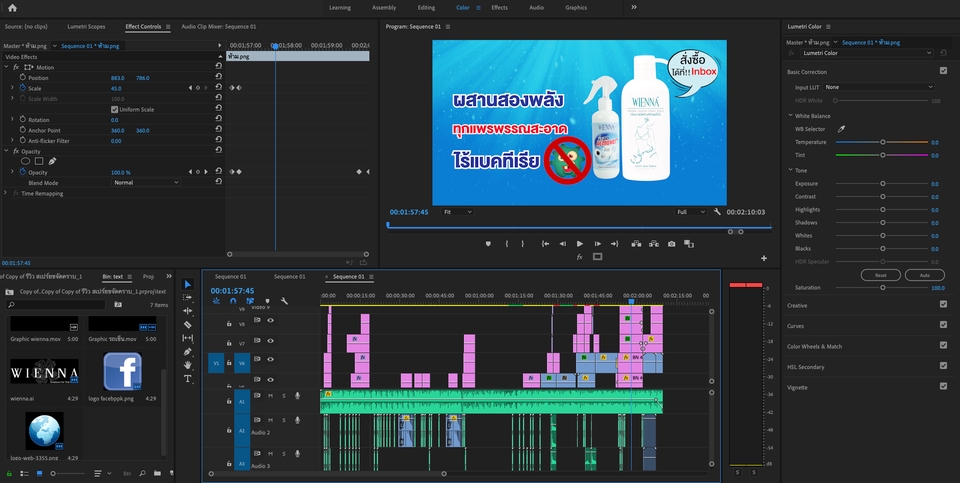Export a frame with the camera icon
Screen dimensions: 960x483
coord(672,244)
